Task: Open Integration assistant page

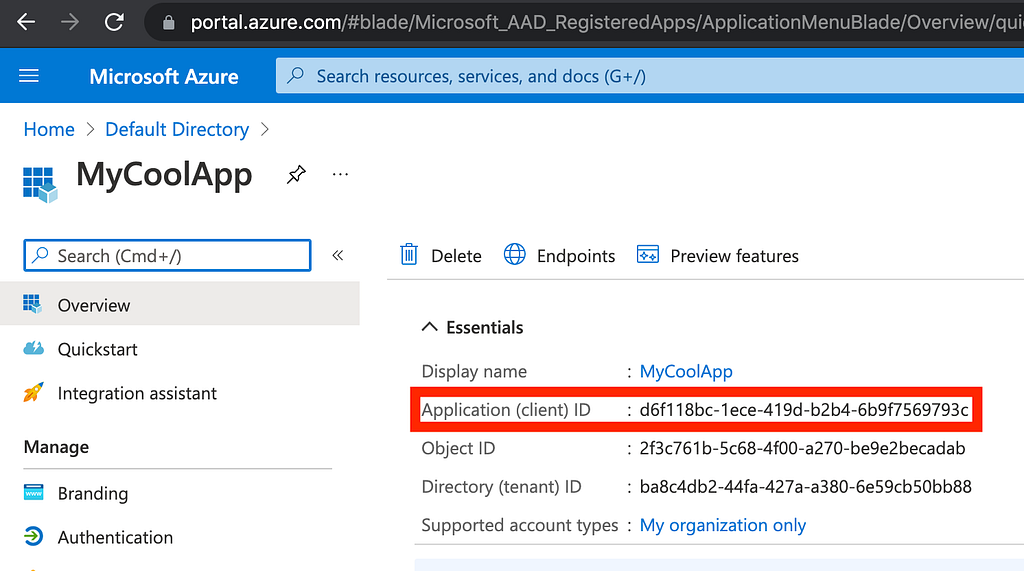Action: pyautogui.click(x=137, y=393)
